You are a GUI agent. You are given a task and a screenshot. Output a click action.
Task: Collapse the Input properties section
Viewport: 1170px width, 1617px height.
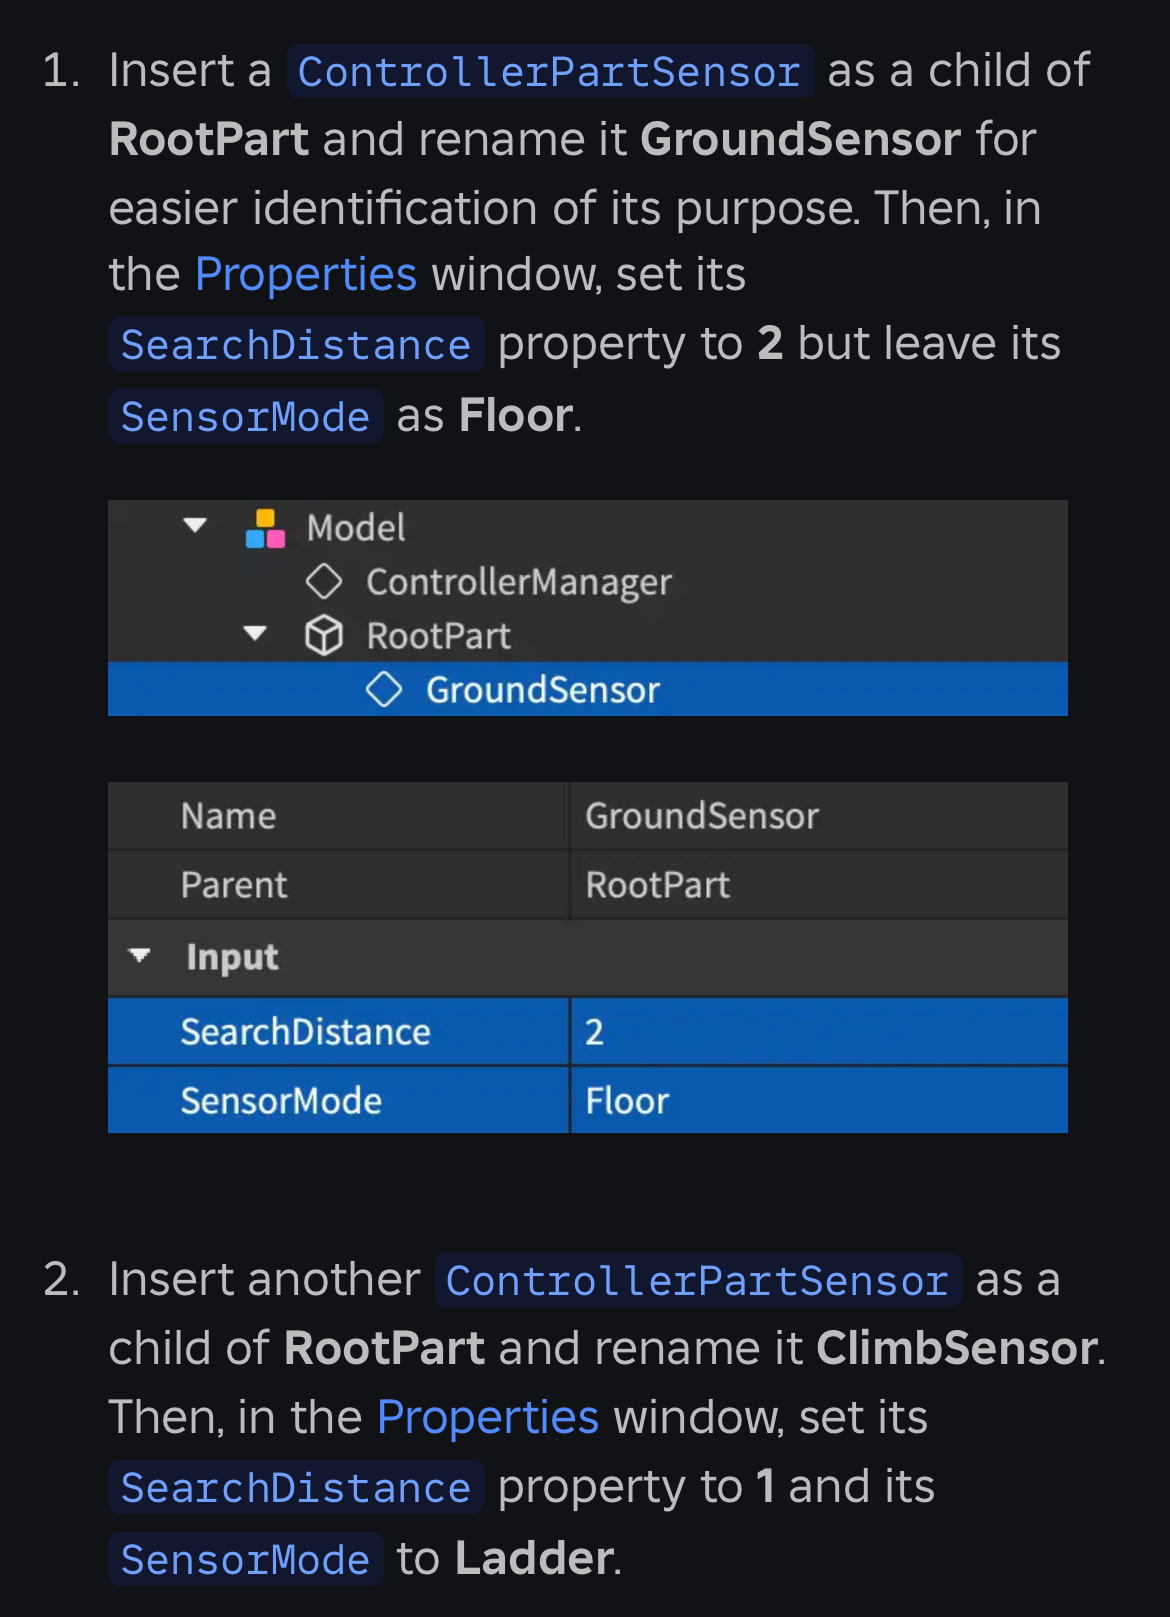[x=140, y=956]
